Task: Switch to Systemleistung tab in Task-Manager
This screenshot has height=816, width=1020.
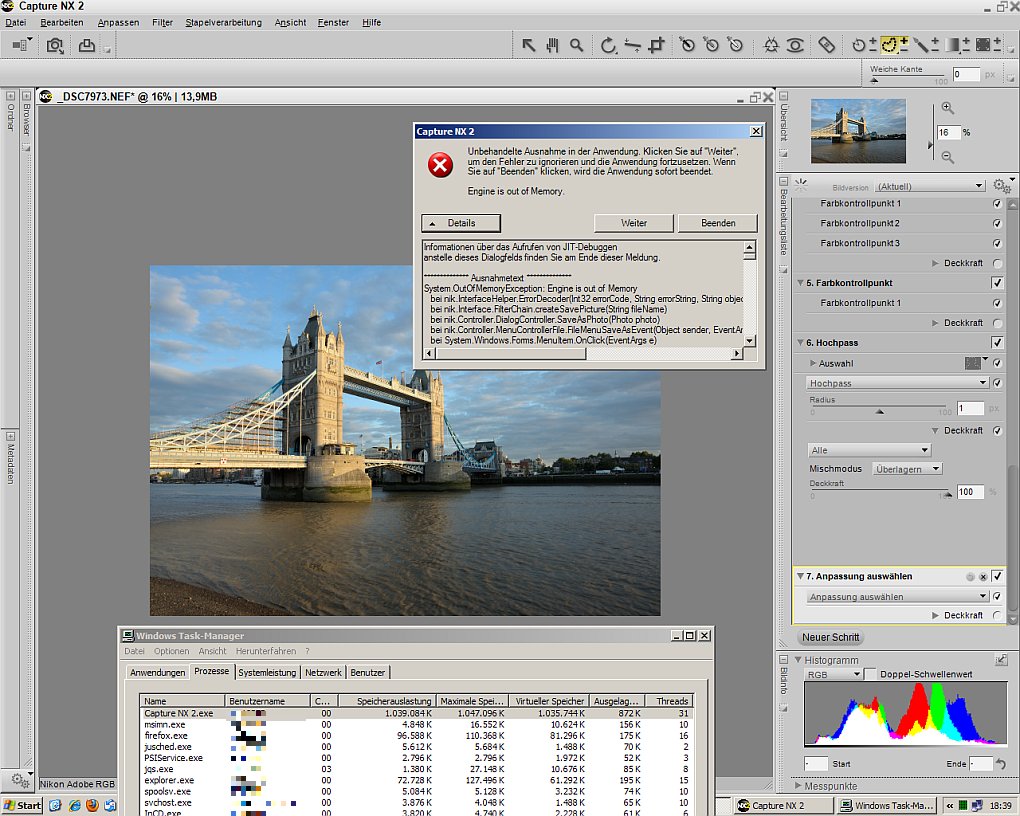Action: (267, 672)
